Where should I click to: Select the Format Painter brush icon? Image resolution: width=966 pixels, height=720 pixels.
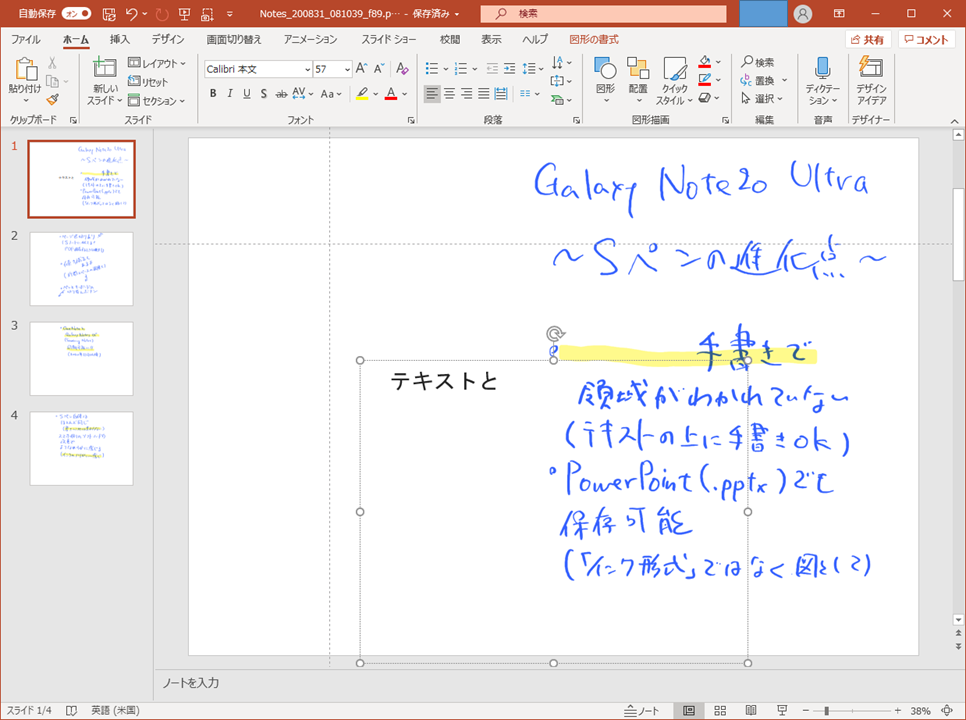pos(52,99)
